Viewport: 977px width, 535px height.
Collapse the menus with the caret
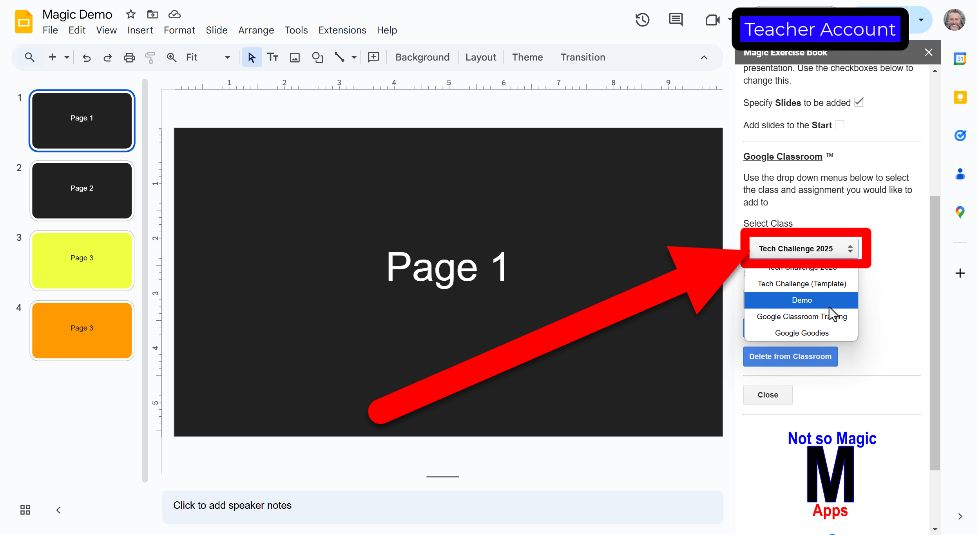[x=704, y=57]
